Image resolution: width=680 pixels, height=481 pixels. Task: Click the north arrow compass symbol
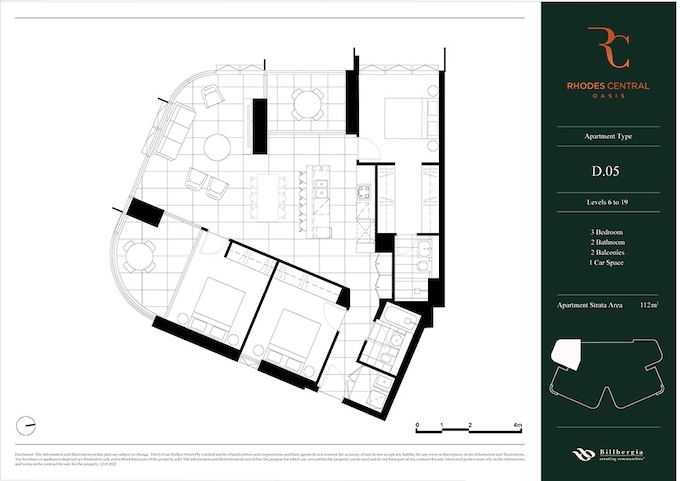31,422
